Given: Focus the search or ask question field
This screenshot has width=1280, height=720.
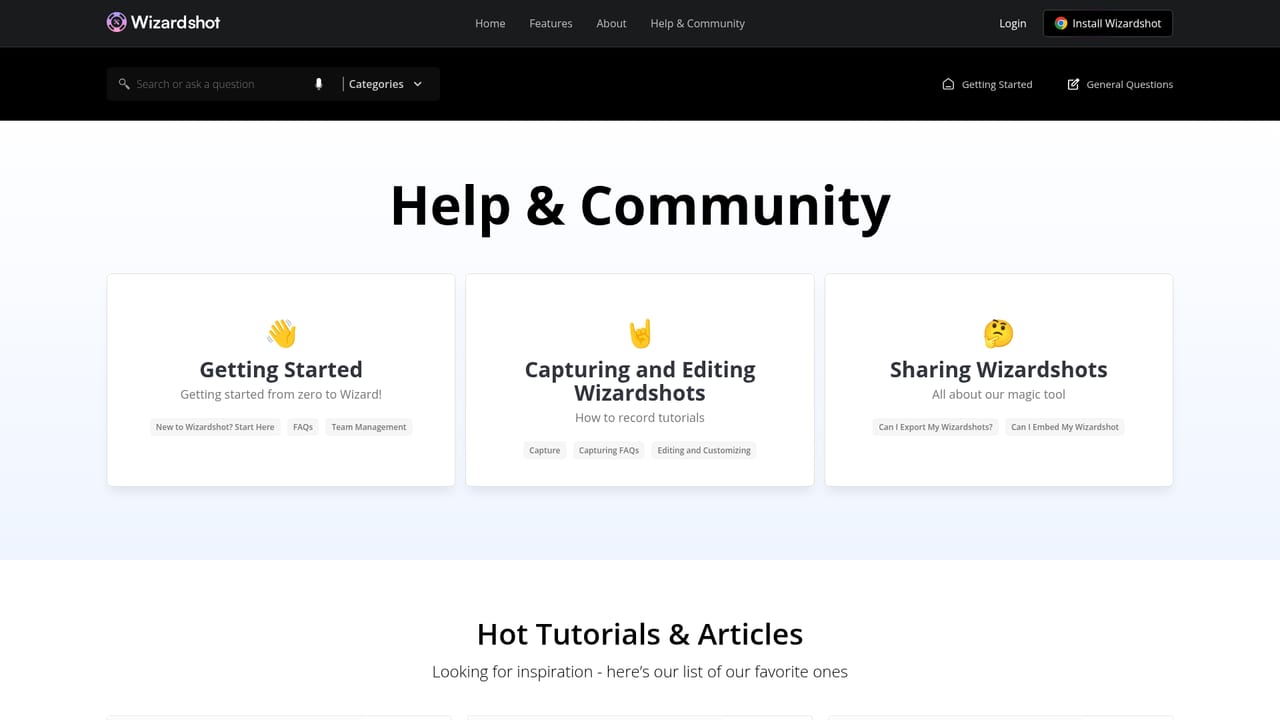Looking at the screenshot, I should click(220, 84).
